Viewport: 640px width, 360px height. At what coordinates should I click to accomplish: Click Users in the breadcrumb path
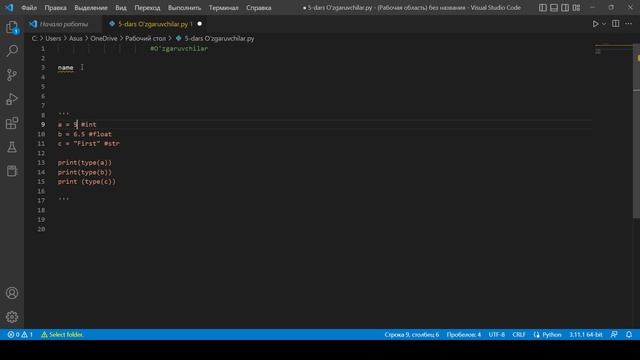point(53,38)
